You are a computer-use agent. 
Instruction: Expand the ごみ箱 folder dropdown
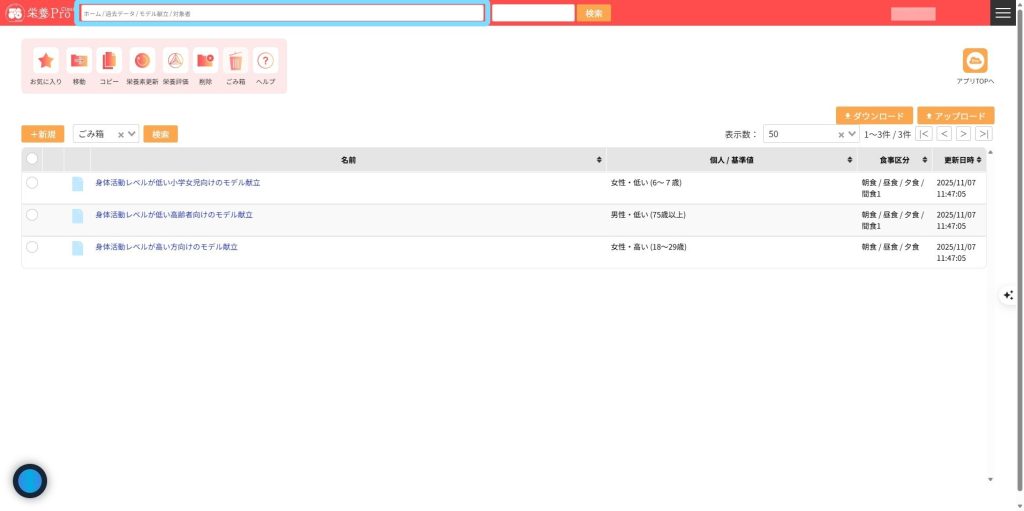(132, 134)
